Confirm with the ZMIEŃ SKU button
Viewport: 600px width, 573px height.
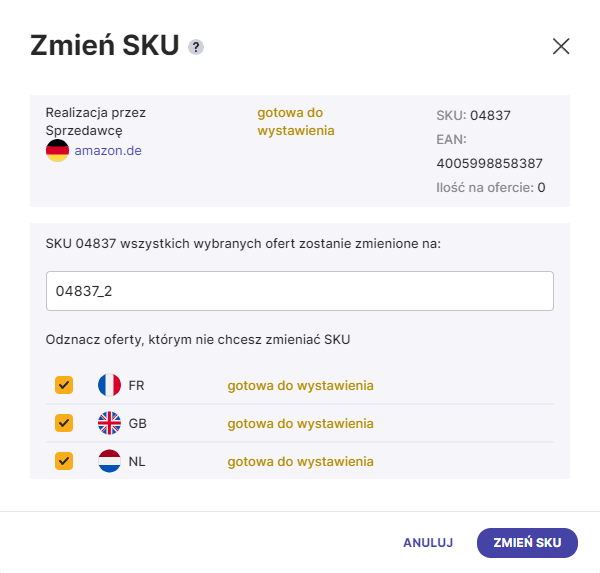(x=527, y=542)
